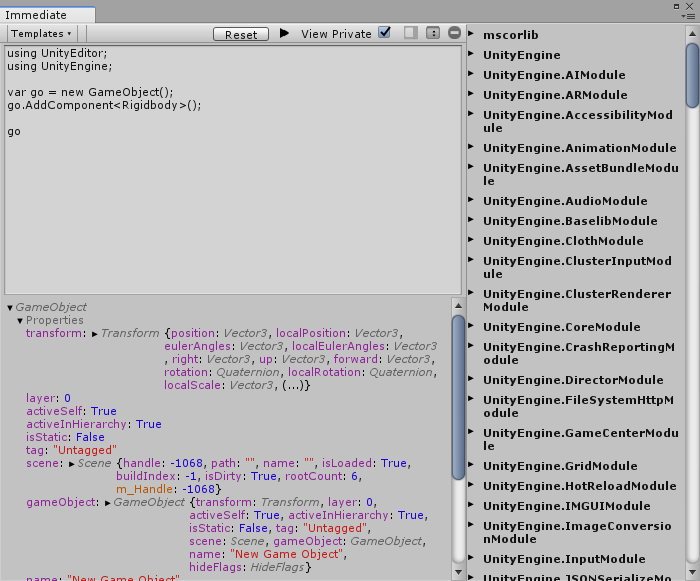Expand UnityEngine.DirectorModule arrow

point(471,379)
